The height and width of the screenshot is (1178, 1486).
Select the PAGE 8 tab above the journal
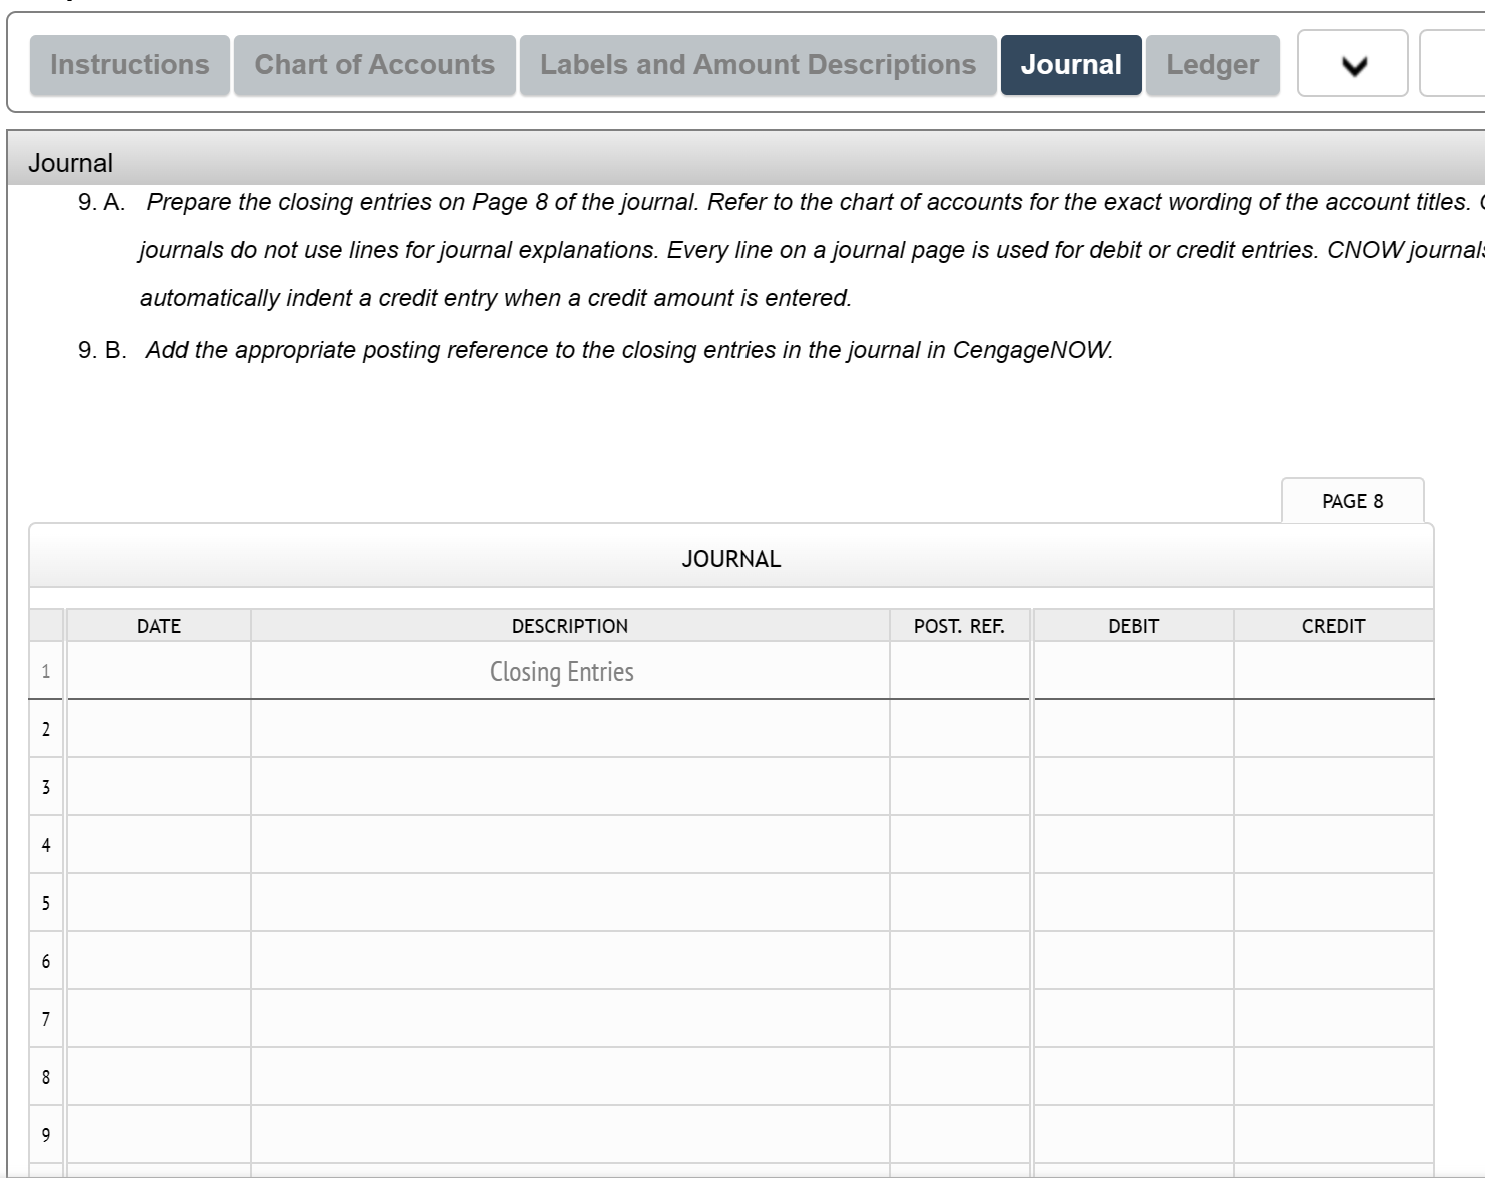pos(1353,500)
